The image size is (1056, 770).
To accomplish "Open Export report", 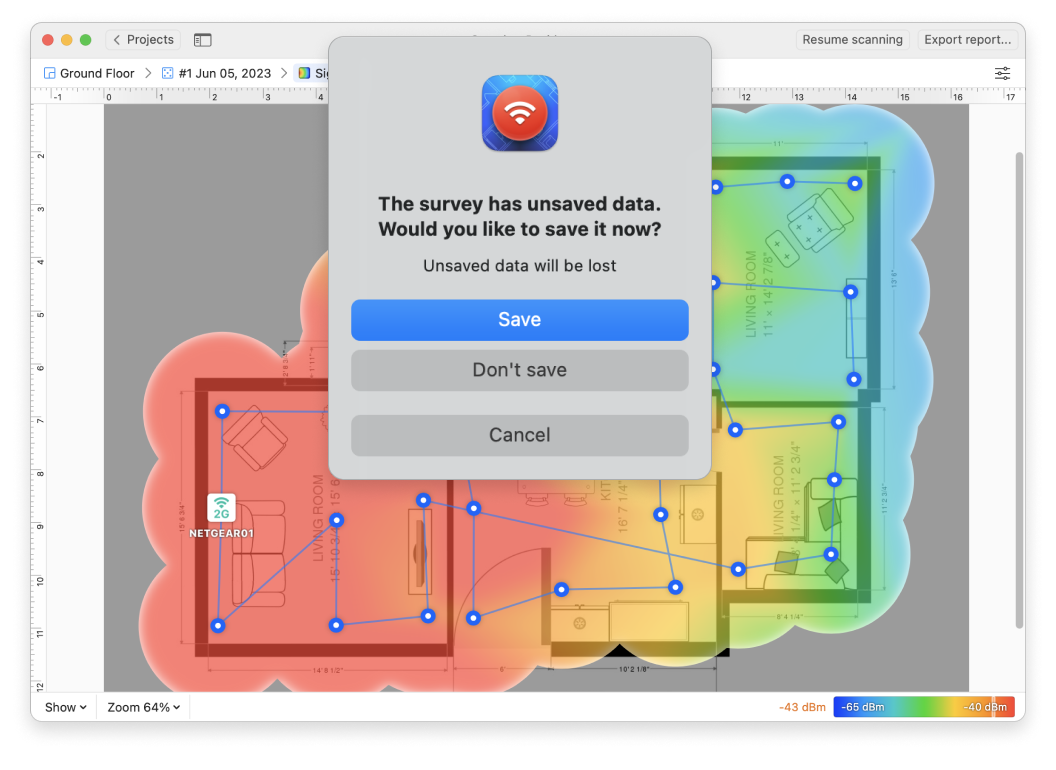I will coord(966,40).
